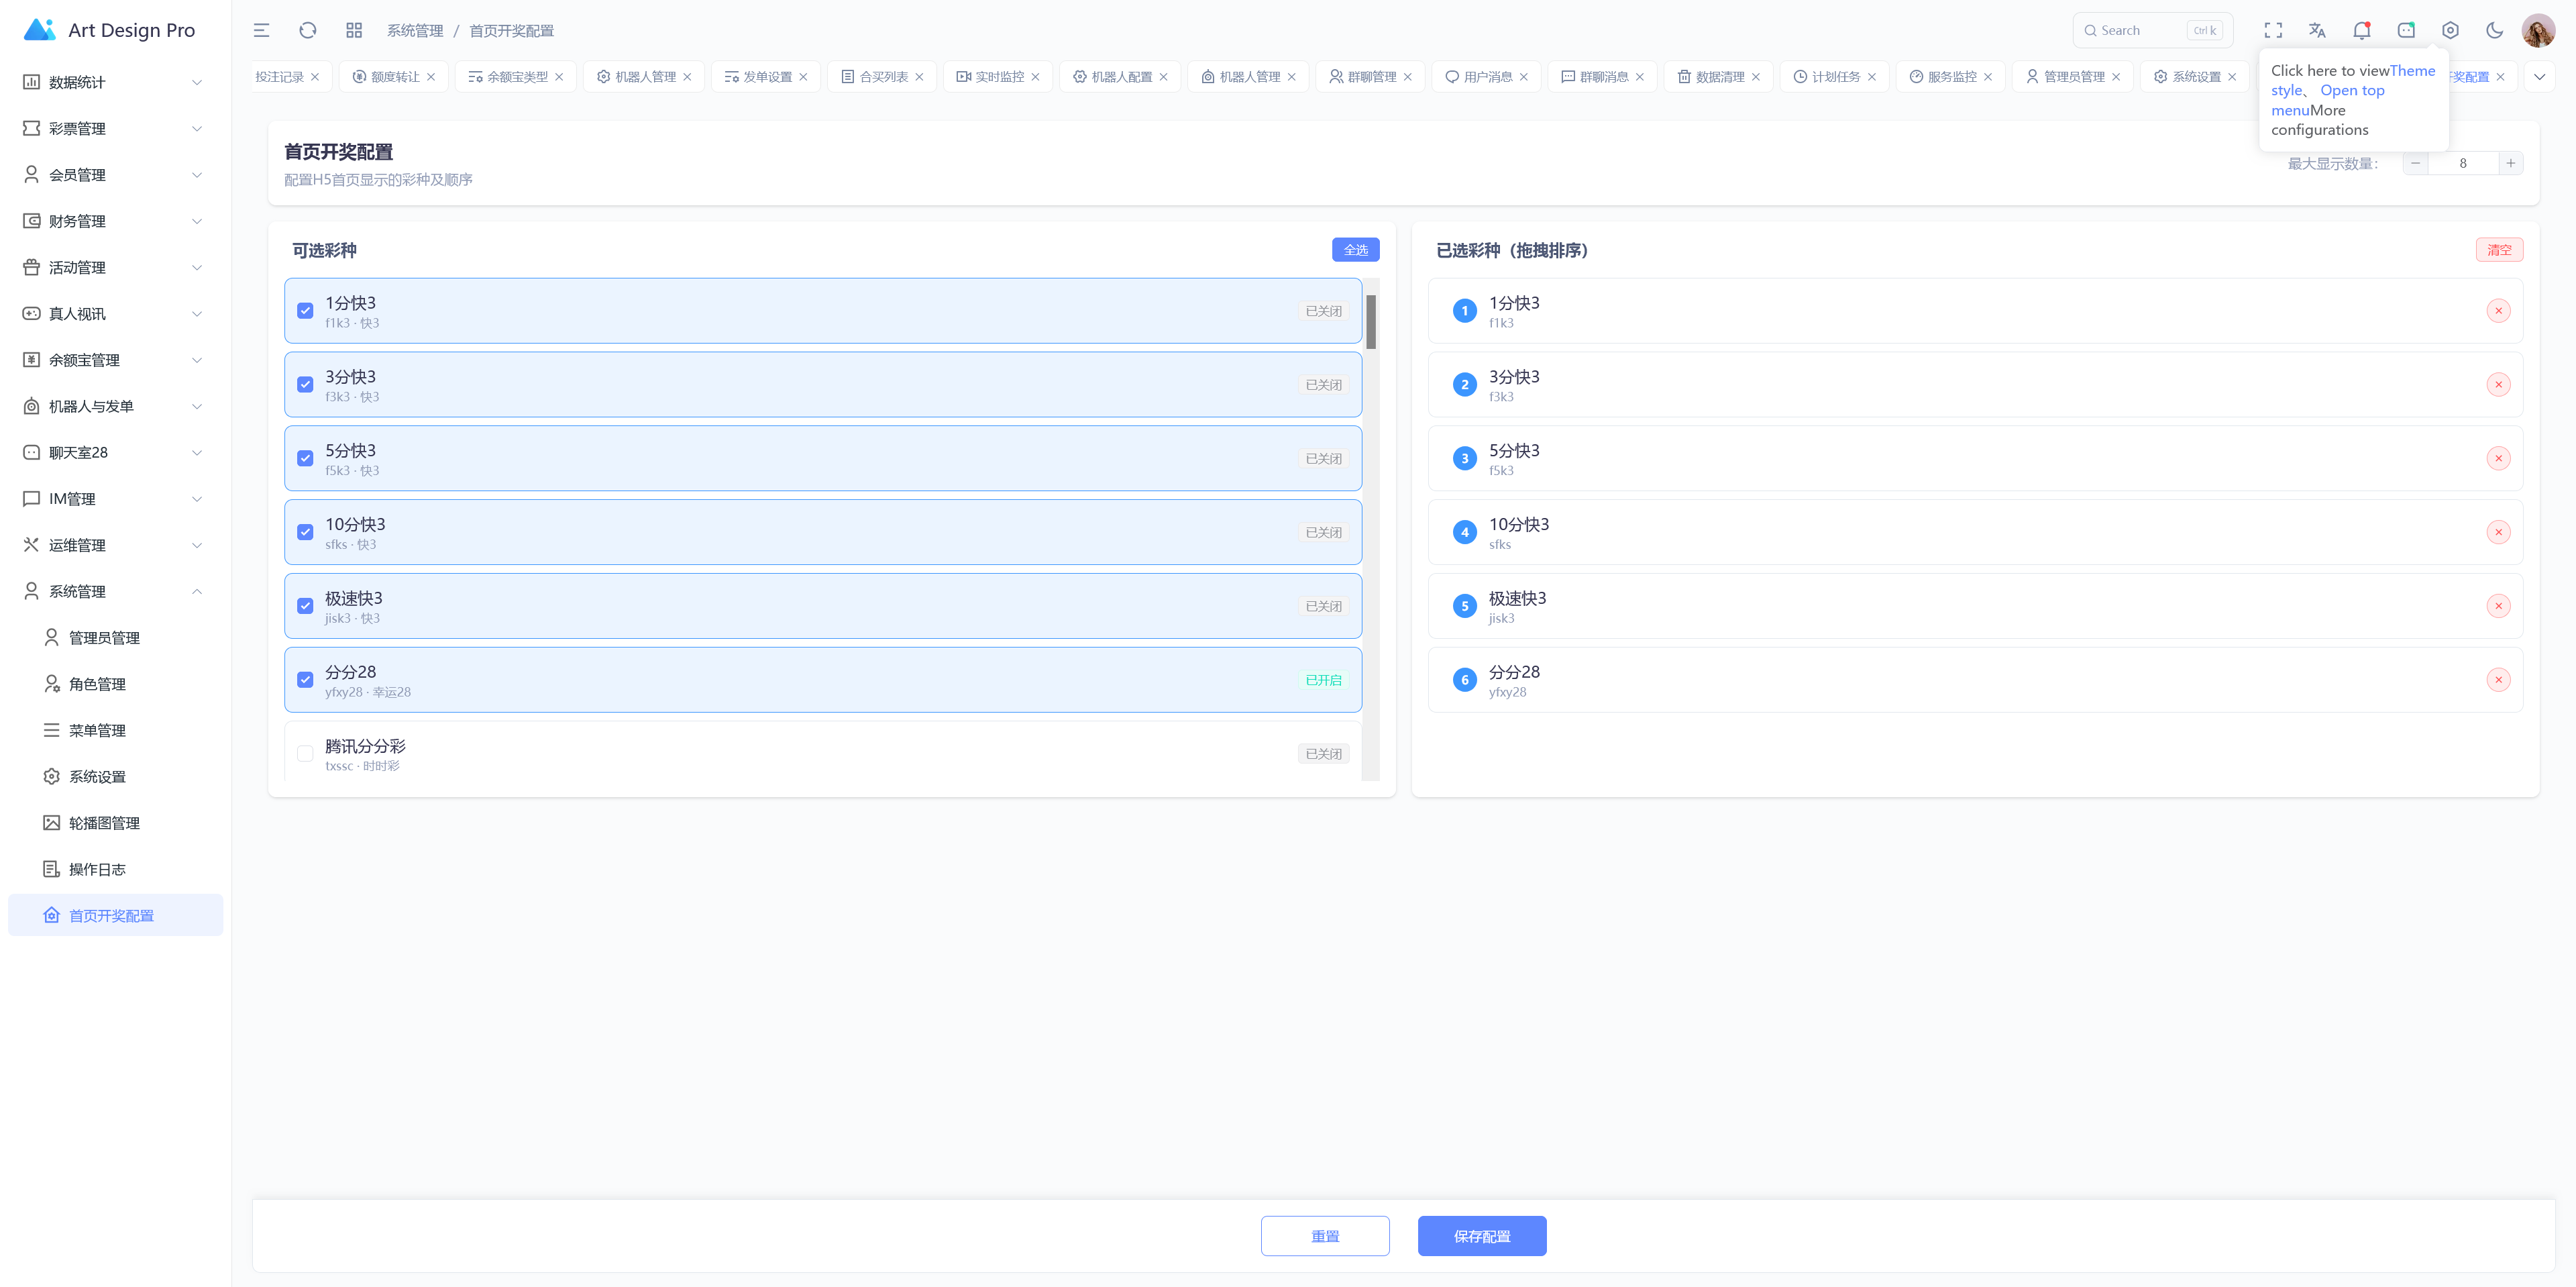This screenshot has height=1287, width=2576.
Task: Switch to dark mode moon icon
Action: 2494,30
